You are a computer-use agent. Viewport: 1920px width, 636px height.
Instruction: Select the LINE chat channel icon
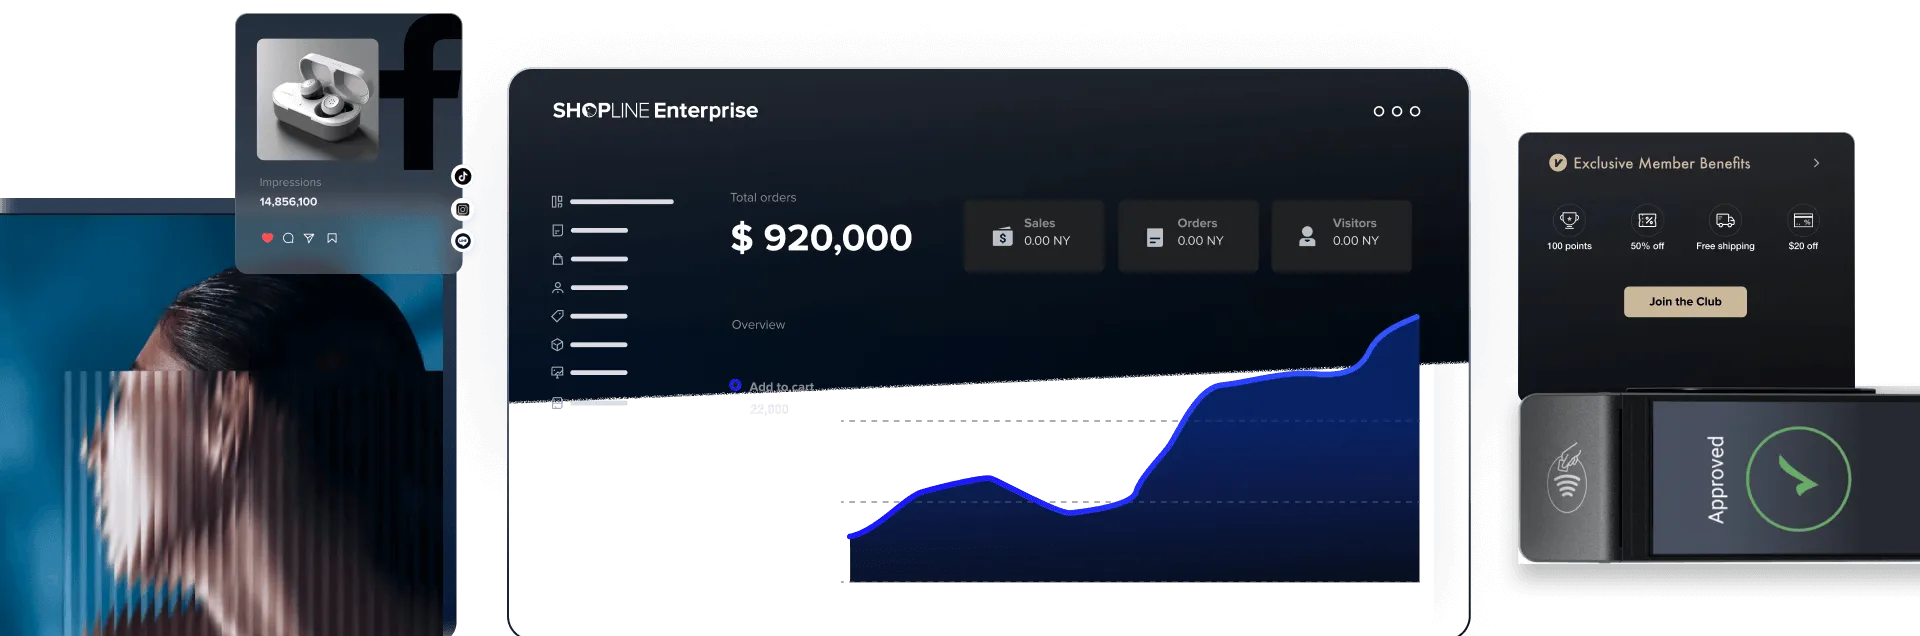click(462, 241)
